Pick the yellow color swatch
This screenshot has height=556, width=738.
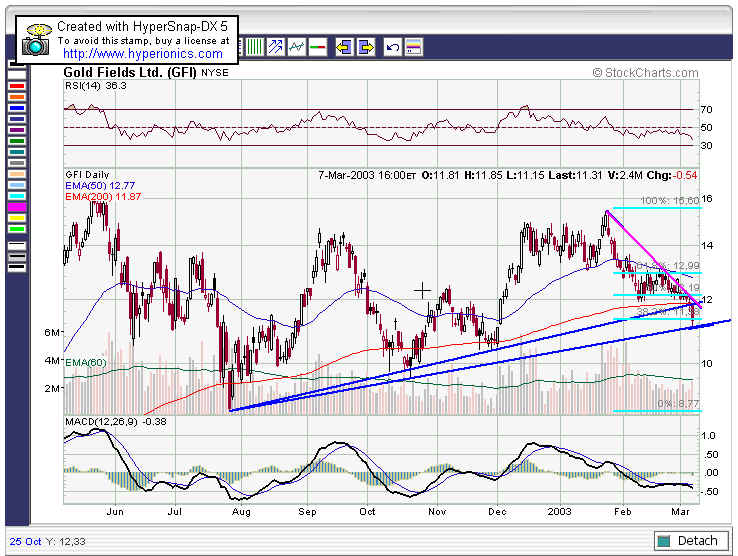[17, 218]
